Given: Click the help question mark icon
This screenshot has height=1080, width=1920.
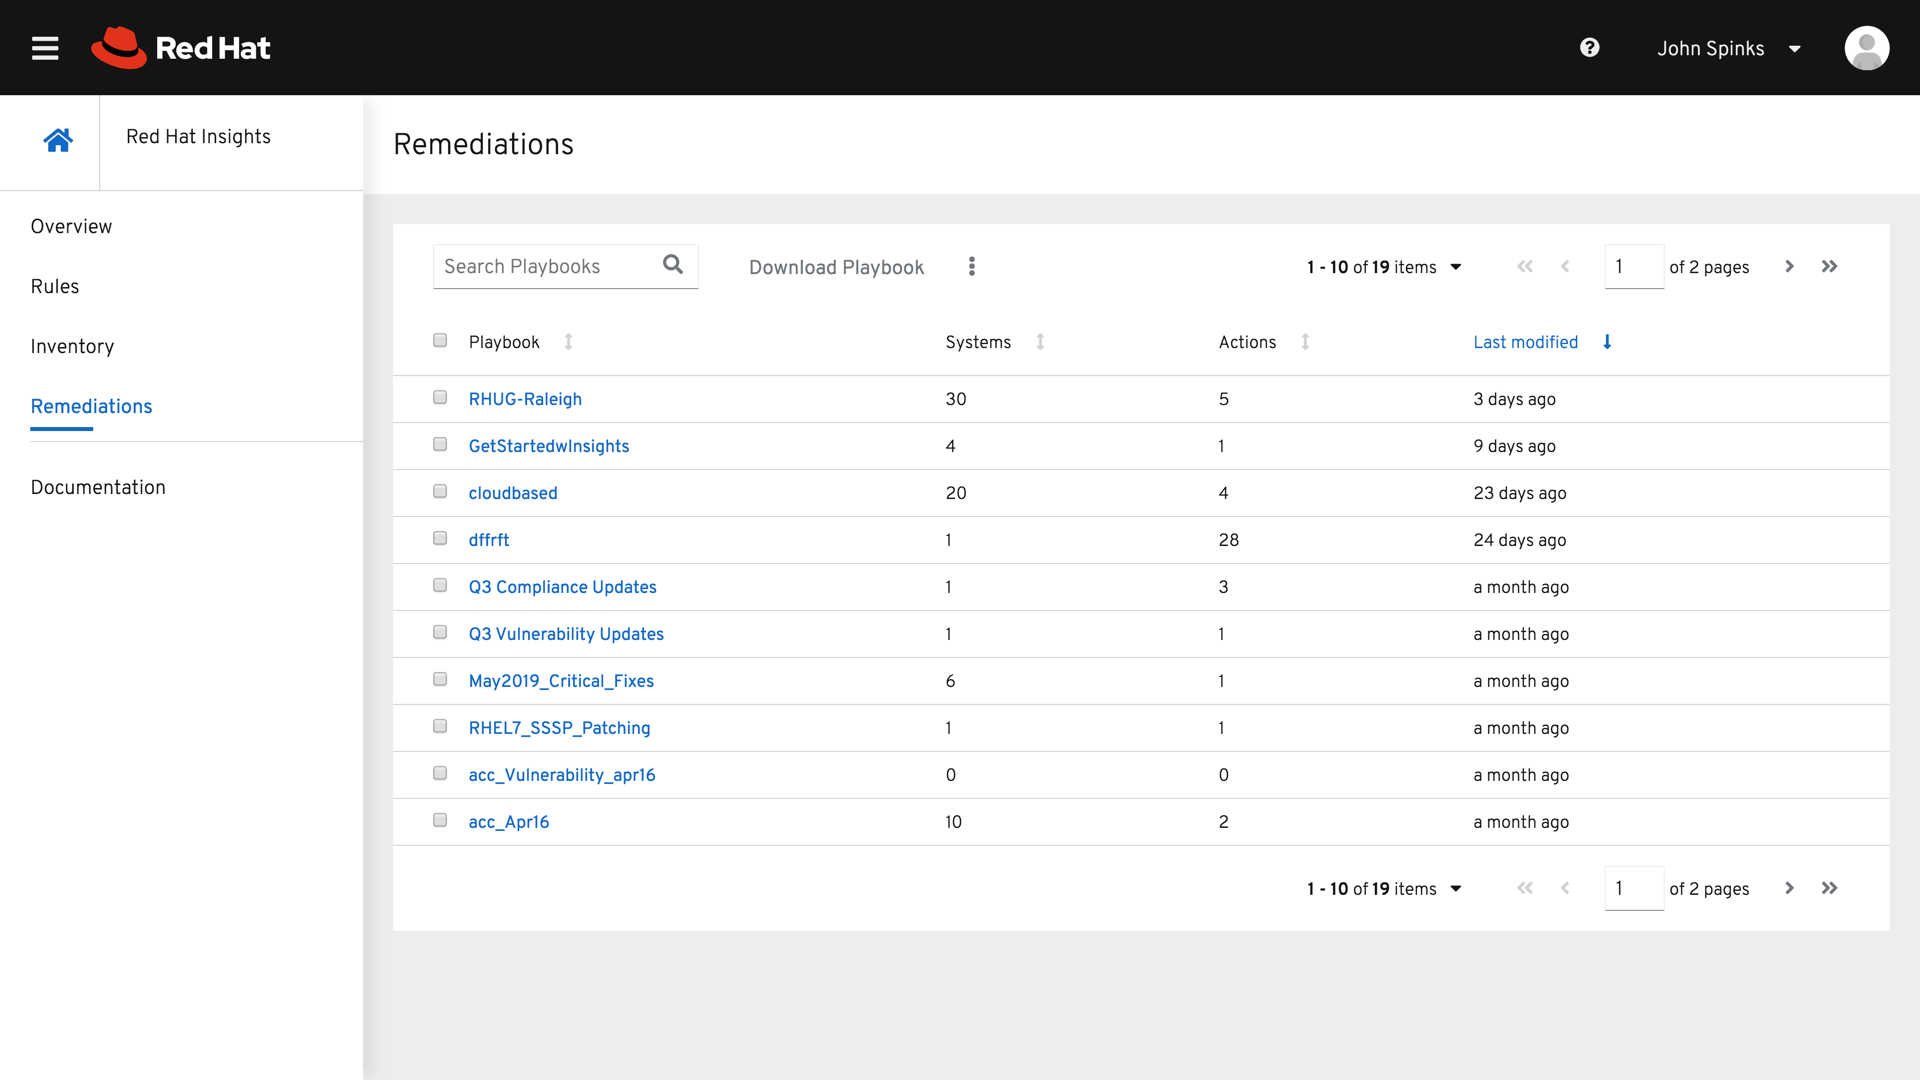Looking at the screenshot, I should (x=1589, y=48).
